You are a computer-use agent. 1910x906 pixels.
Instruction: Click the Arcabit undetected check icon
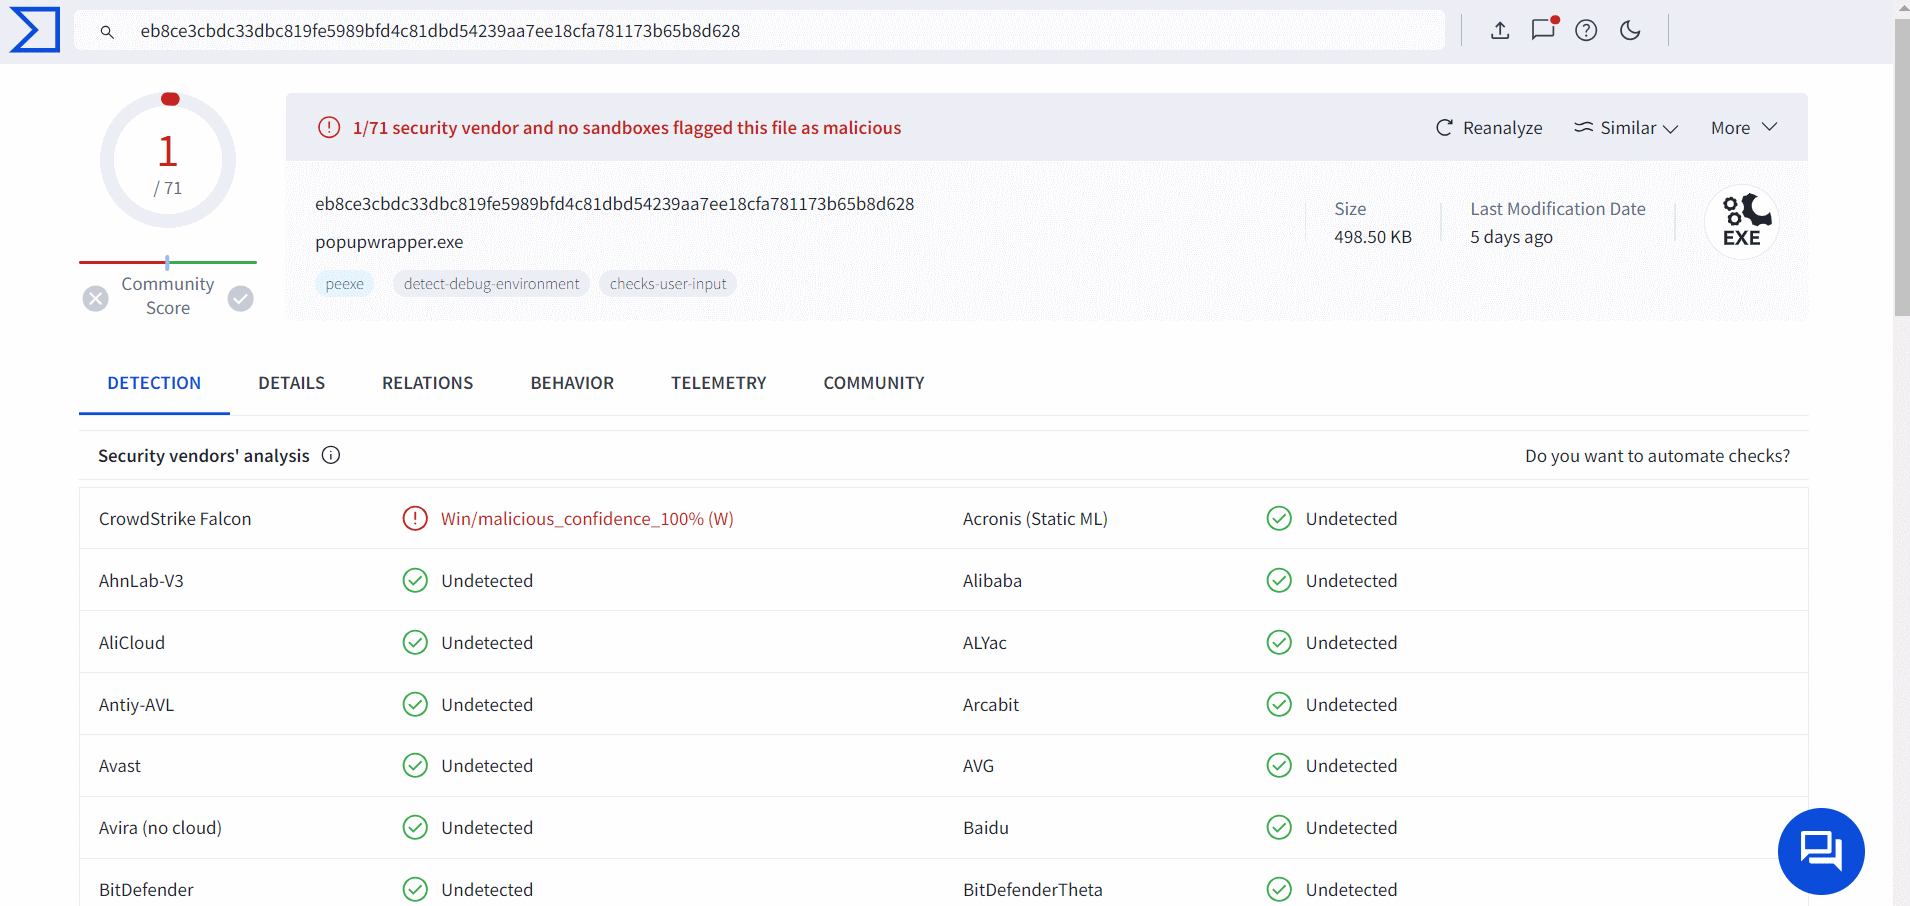click(1279, 704)
